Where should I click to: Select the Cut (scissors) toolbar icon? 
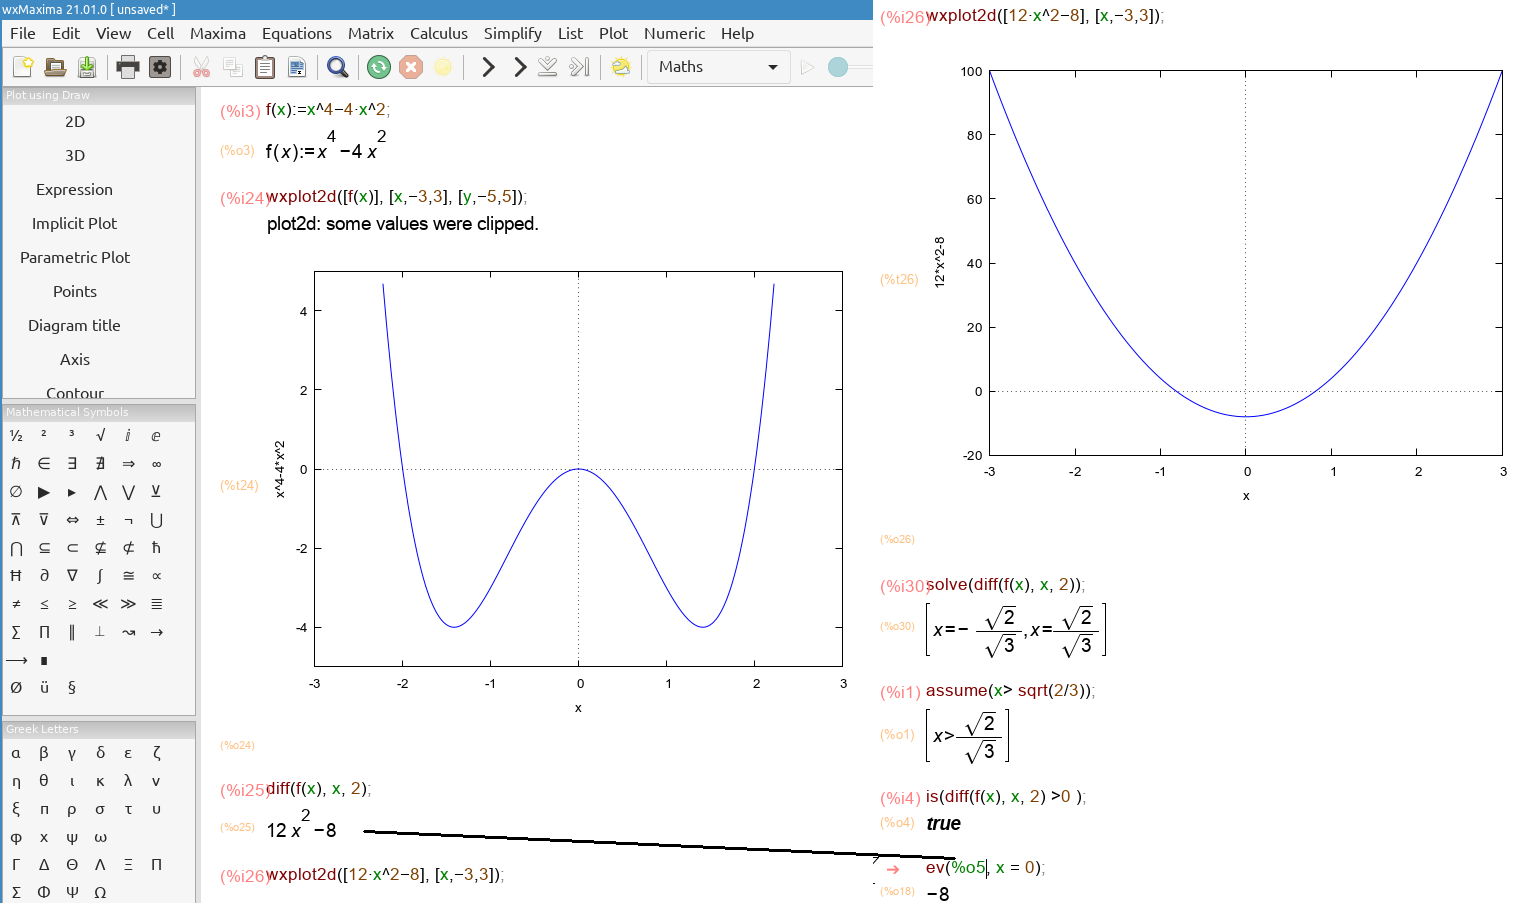200,67
